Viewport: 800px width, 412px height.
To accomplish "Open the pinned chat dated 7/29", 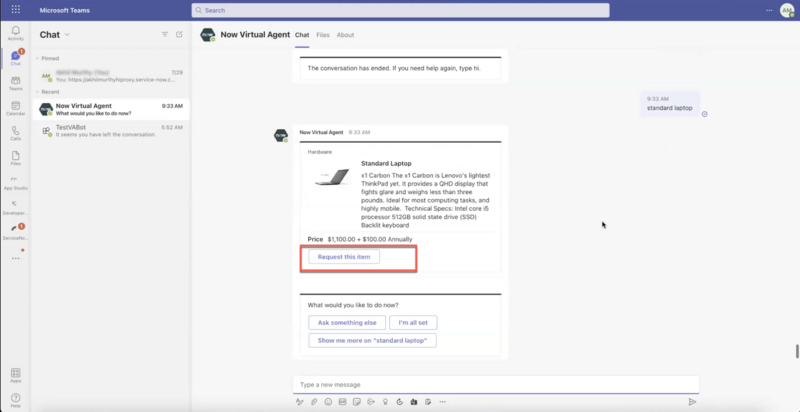I will tap(111, 76).
